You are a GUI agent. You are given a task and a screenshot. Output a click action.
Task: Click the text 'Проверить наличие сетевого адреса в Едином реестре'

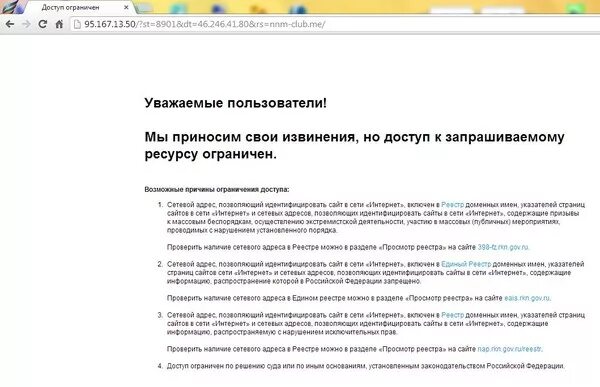click(256, 298)
